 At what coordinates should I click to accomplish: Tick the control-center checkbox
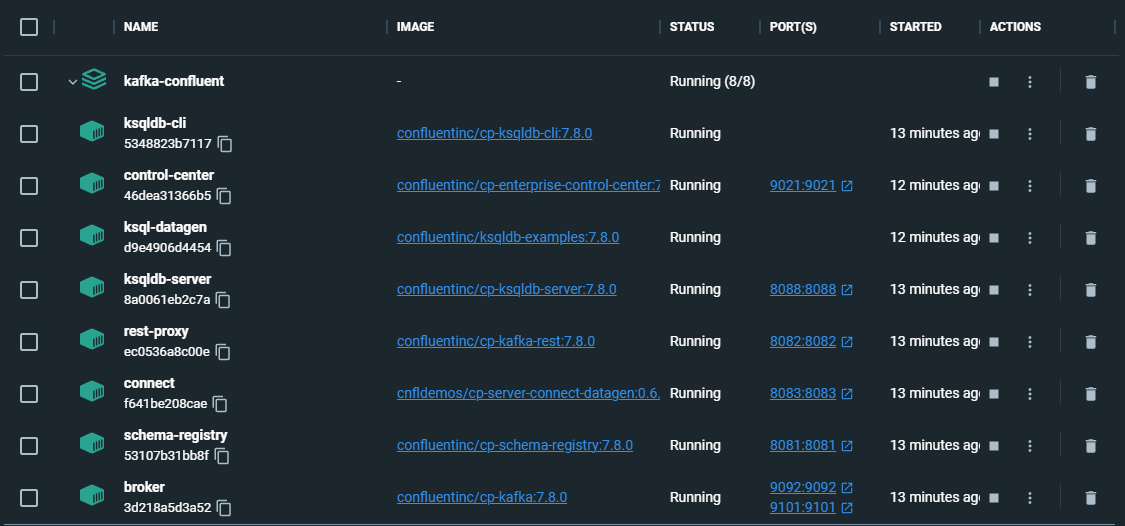[x=29, y=186]
